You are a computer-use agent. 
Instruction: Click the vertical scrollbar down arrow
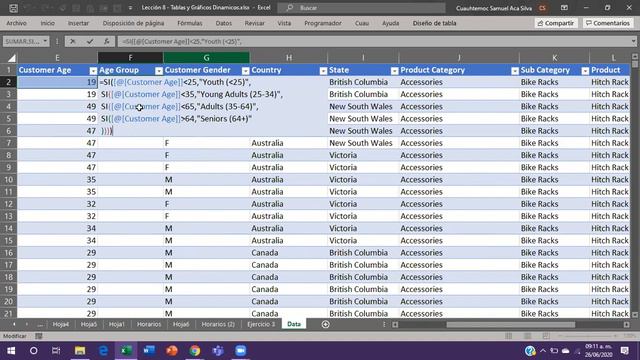click(635, 315)
